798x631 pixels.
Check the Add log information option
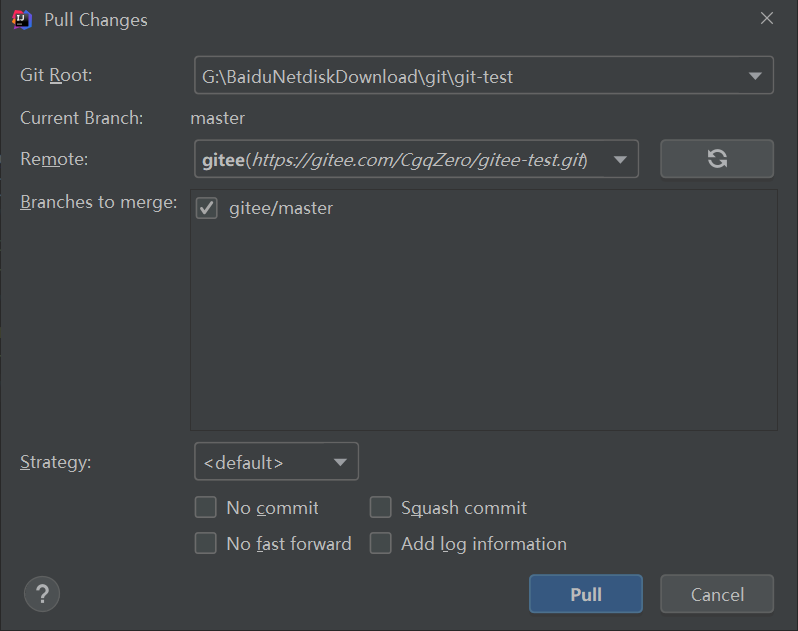click(x=380, y=543)
